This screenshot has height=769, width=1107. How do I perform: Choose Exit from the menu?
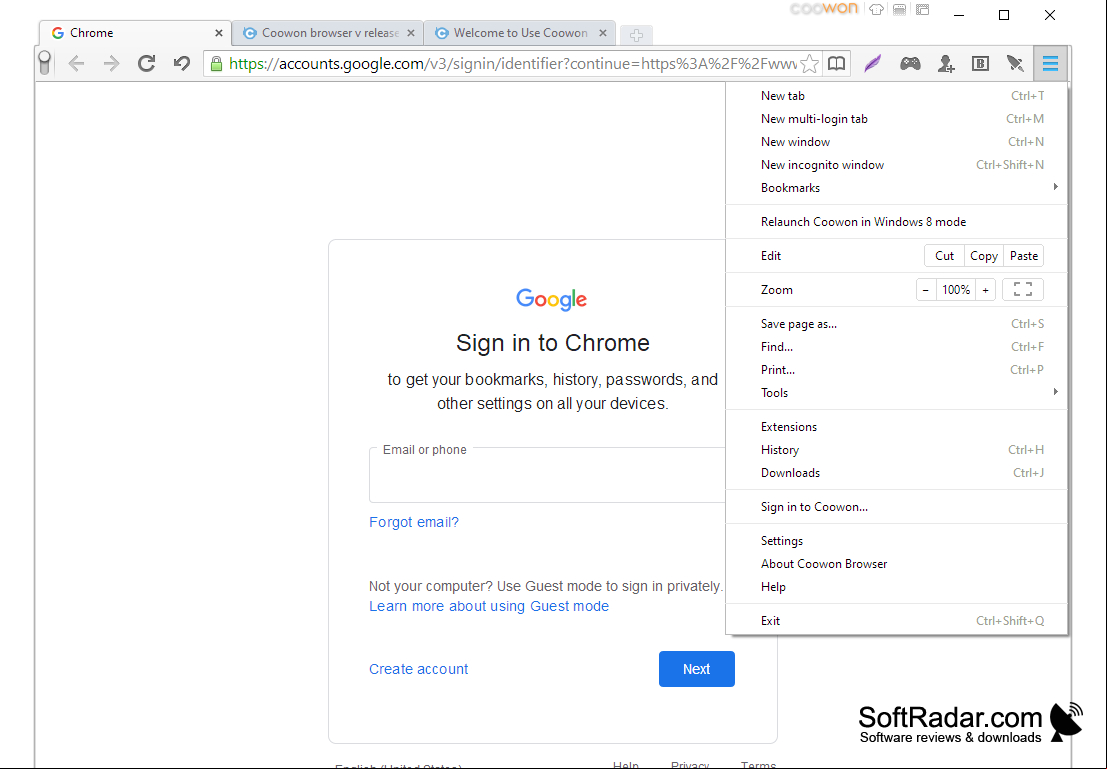897,621
